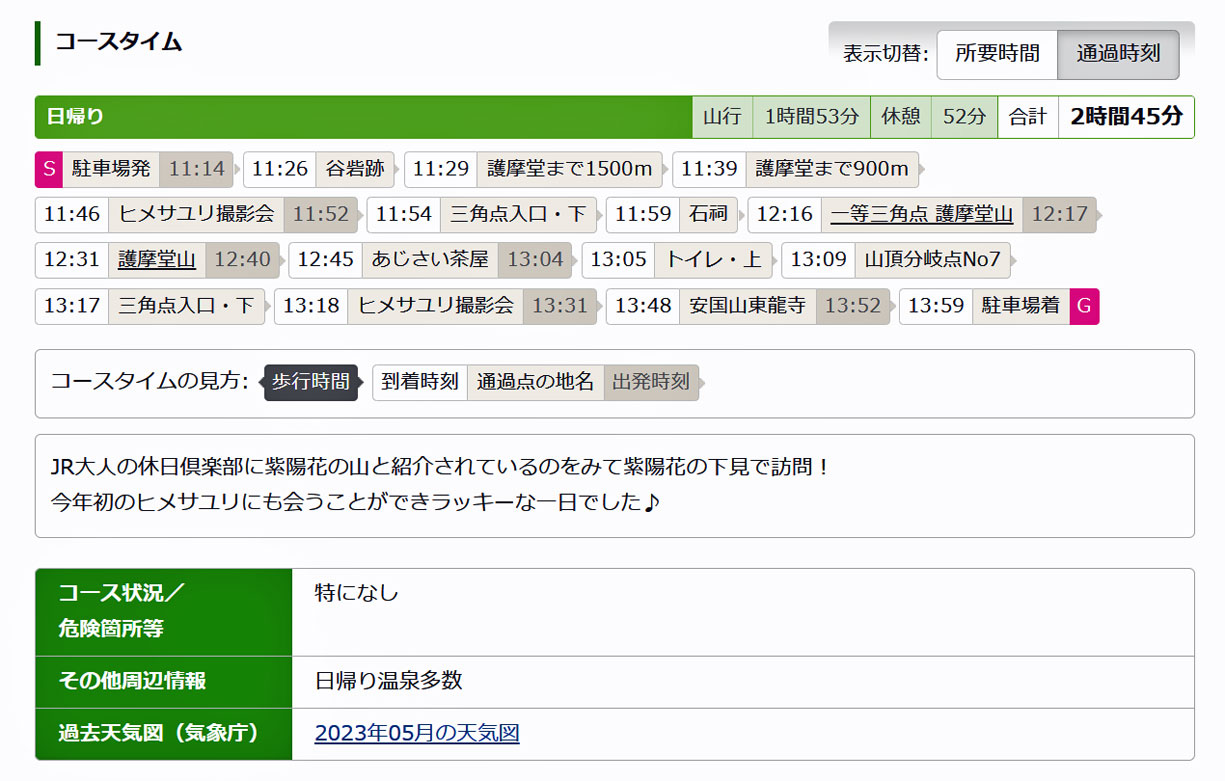Select the 石祠 waypoint
1225x781 pixels.
click(x=708, y=215)
